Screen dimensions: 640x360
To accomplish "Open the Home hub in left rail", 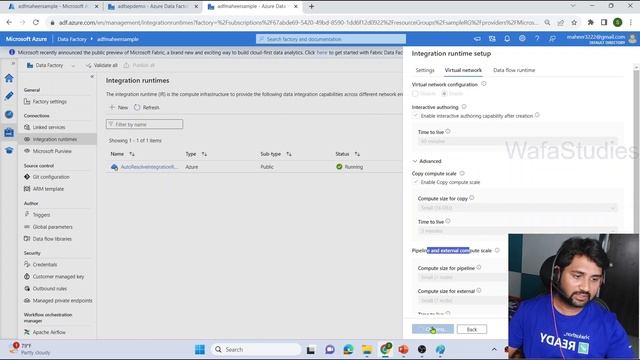I will pos(9,78).
